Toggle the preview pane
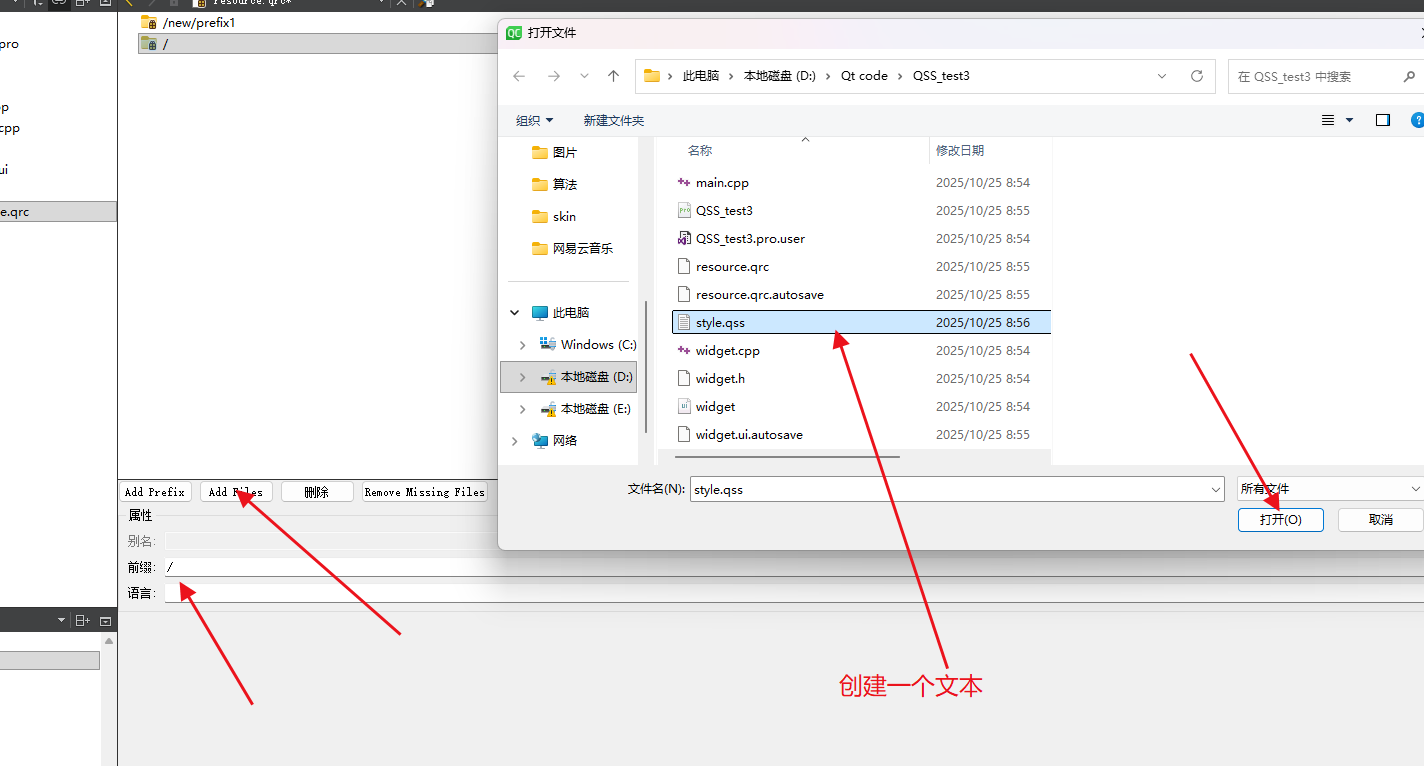1424x766 pixels. (x=1383, y=120)
